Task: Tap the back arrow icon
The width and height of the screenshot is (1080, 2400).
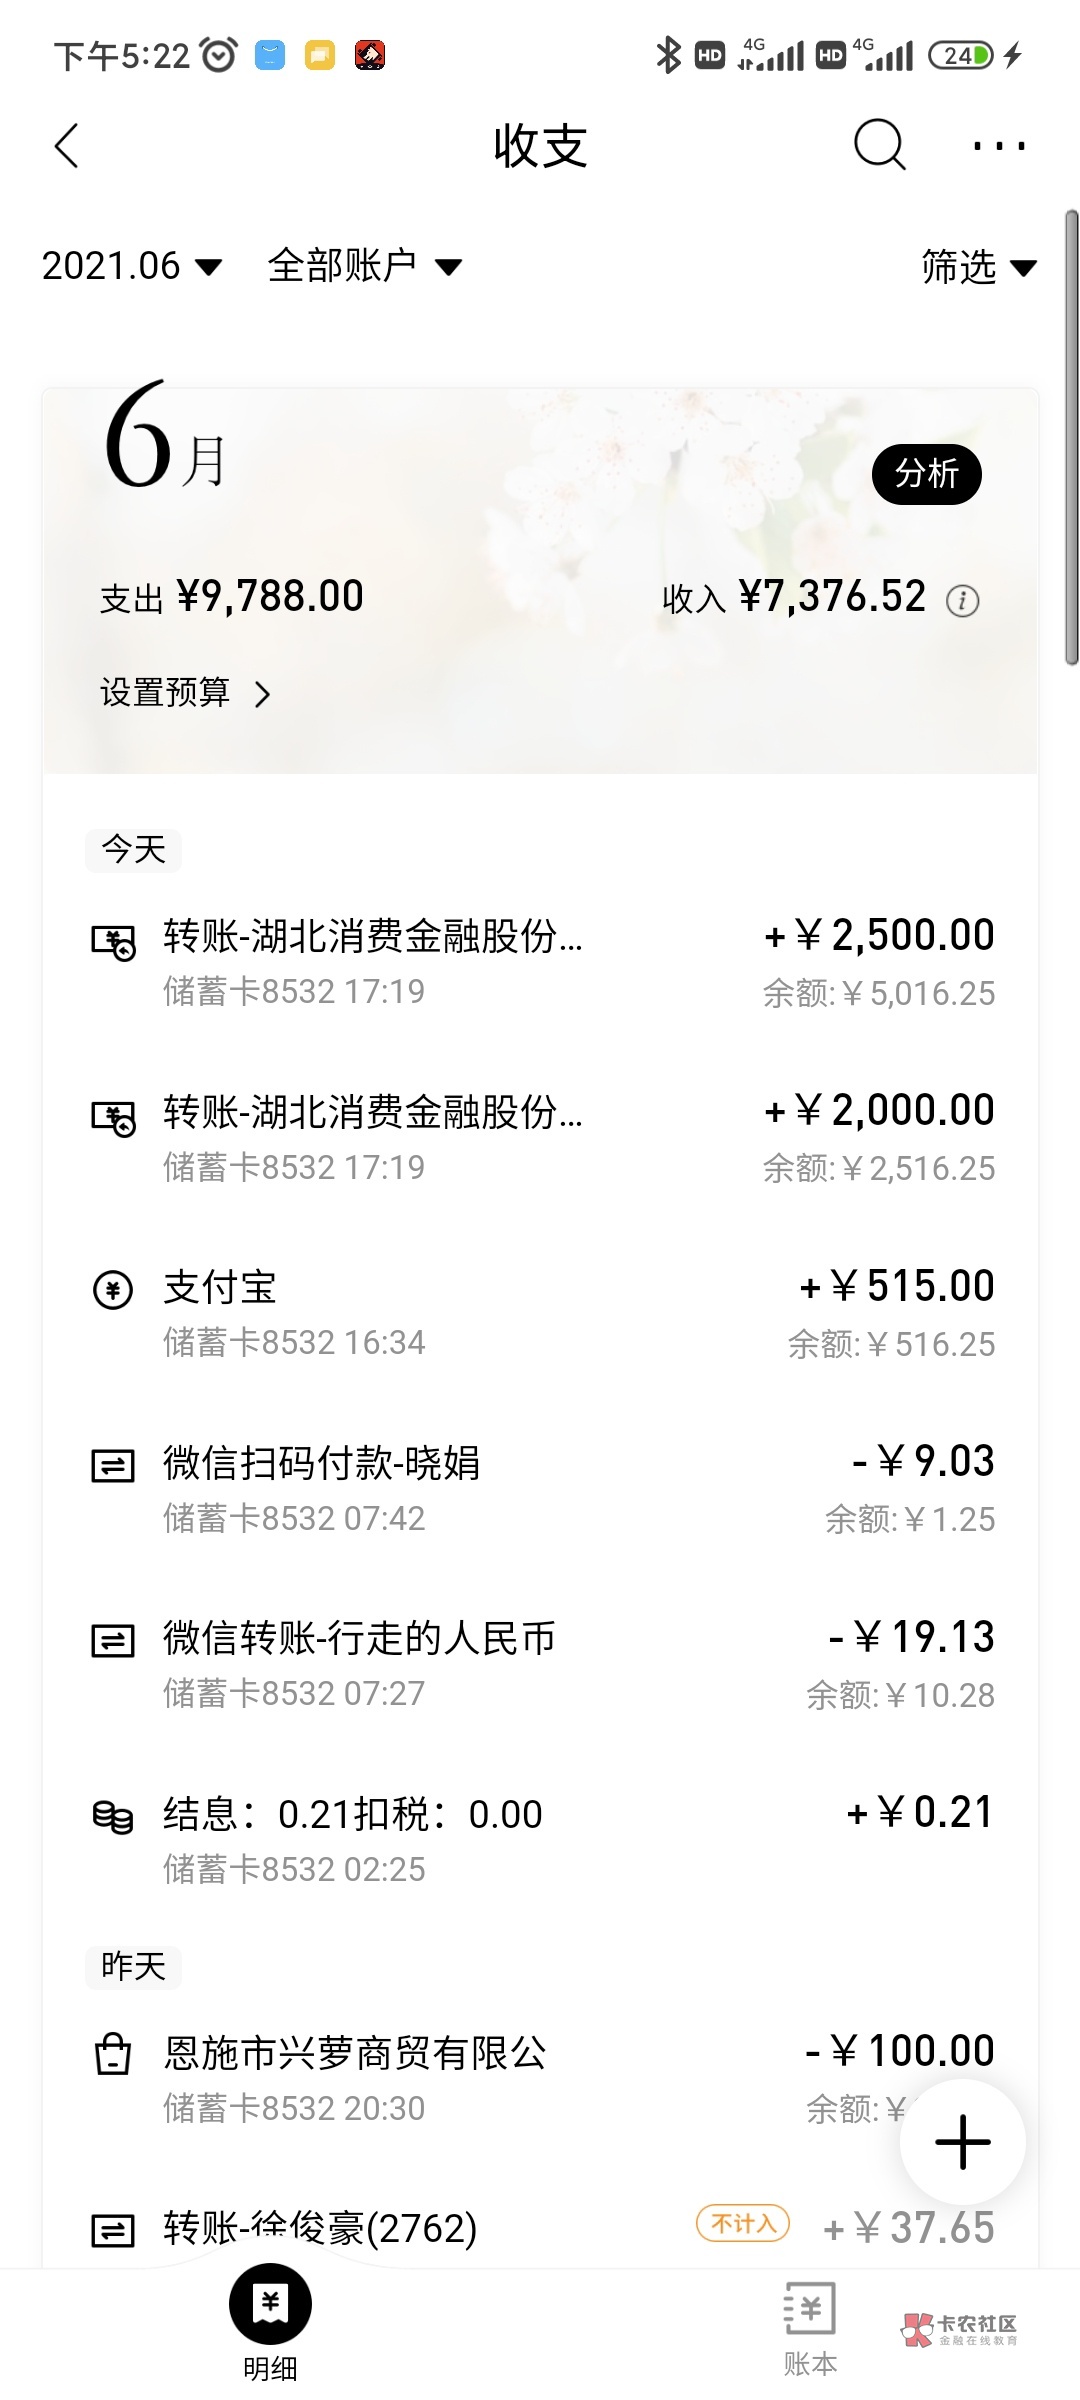Action: pyautogui.click(x=67, y=147)
